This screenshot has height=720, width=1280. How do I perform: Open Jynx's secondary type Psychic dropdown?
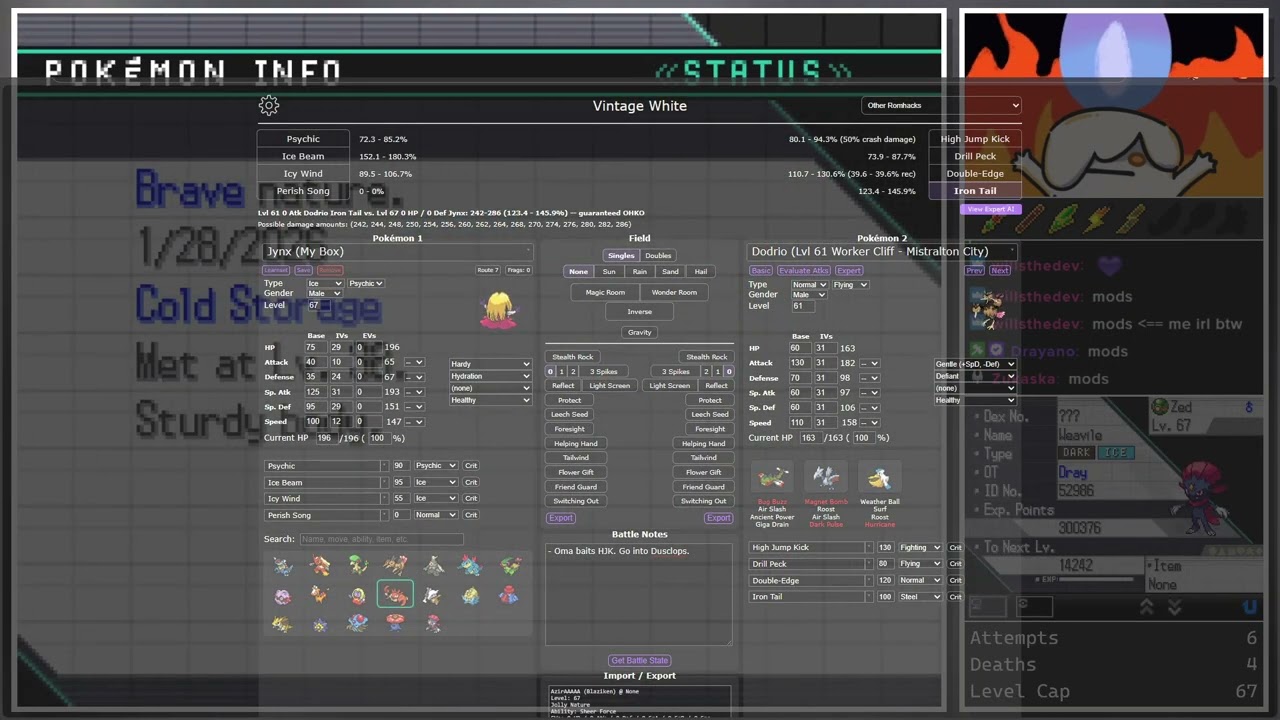366,283
